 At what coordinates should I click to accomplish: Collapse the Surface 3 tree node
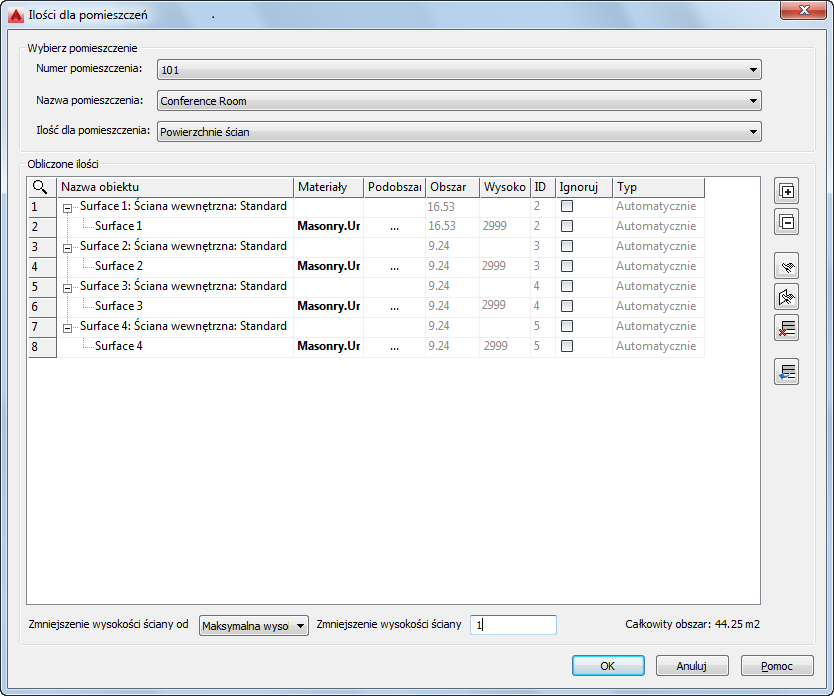tap(68, 288)
